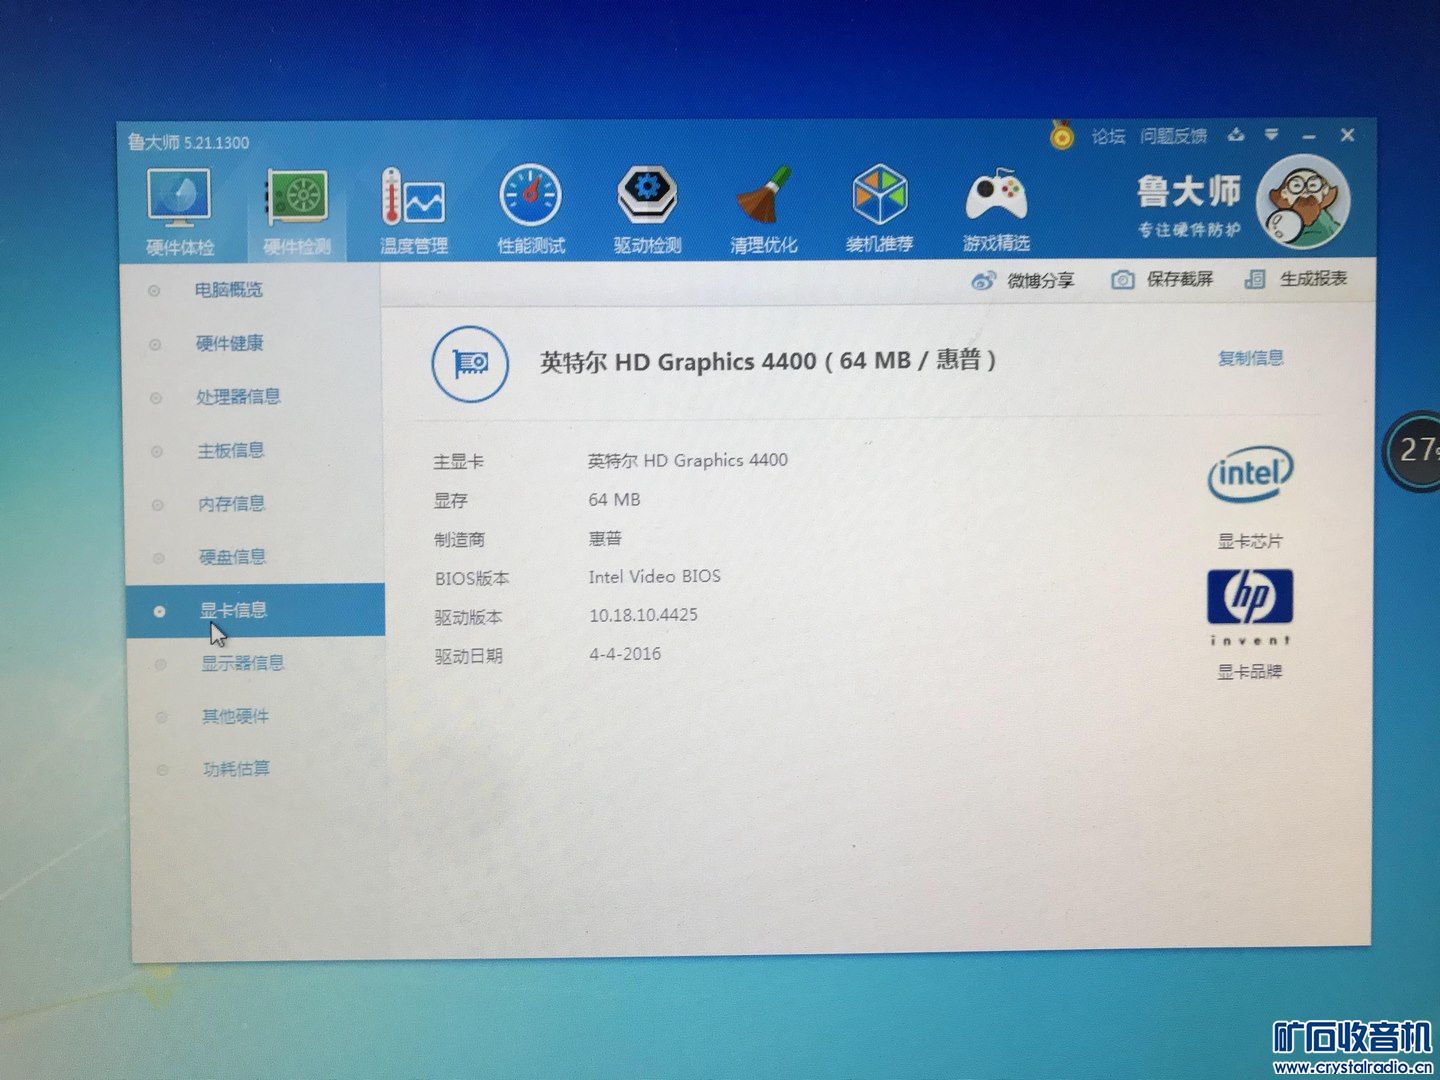
Task: Click the 主显卡 value '英特尔 HD Graphics 4400'
Action: (688, 461)
